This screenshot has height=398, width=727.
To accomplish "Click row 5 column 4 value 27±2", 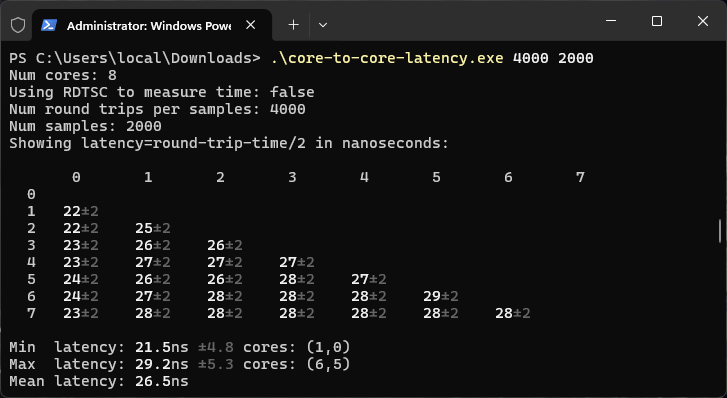I will point(369,279).
